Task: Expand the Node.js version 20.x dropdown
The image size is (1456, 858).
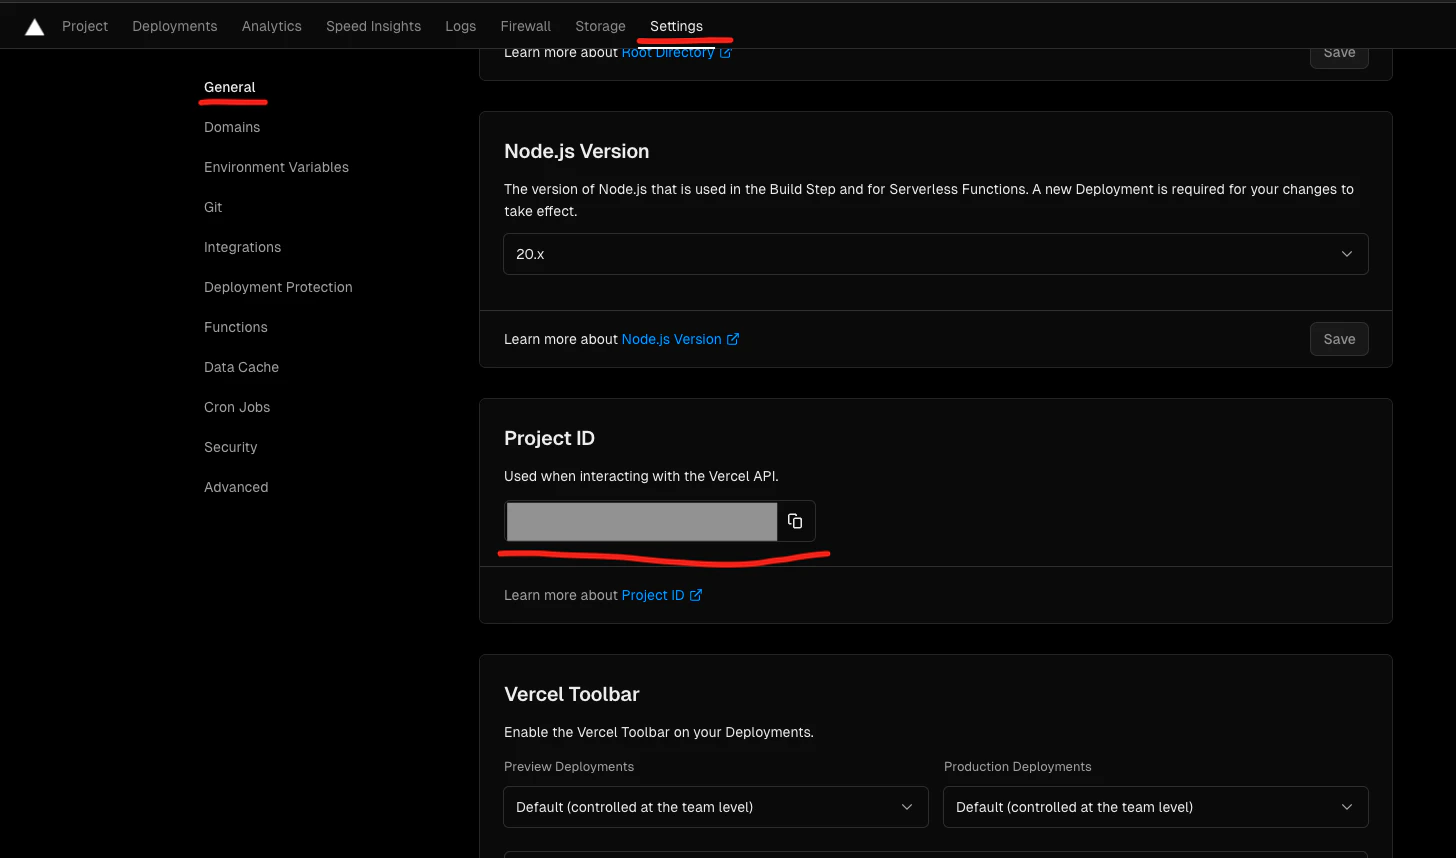Action: 935,254
